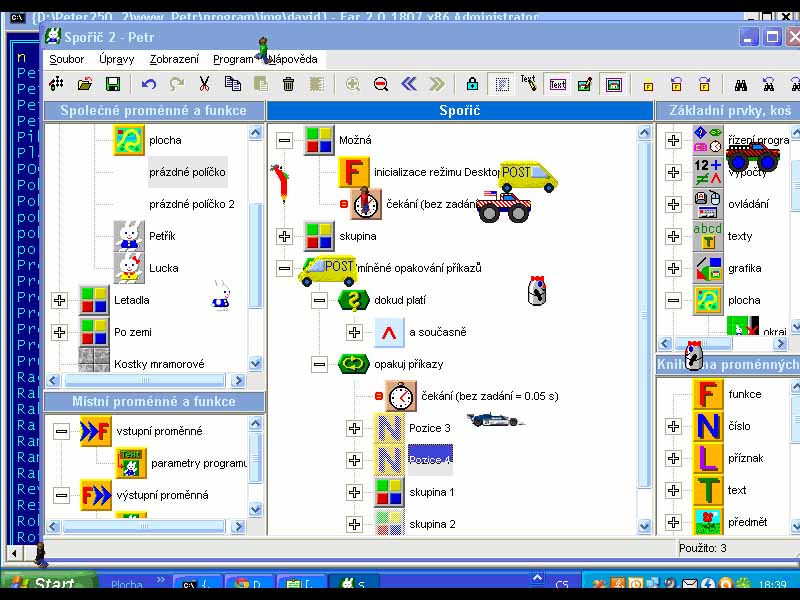The image size is (800, 600).
Task: Click the scissors Cut icon
Action: tap(204, 85)
